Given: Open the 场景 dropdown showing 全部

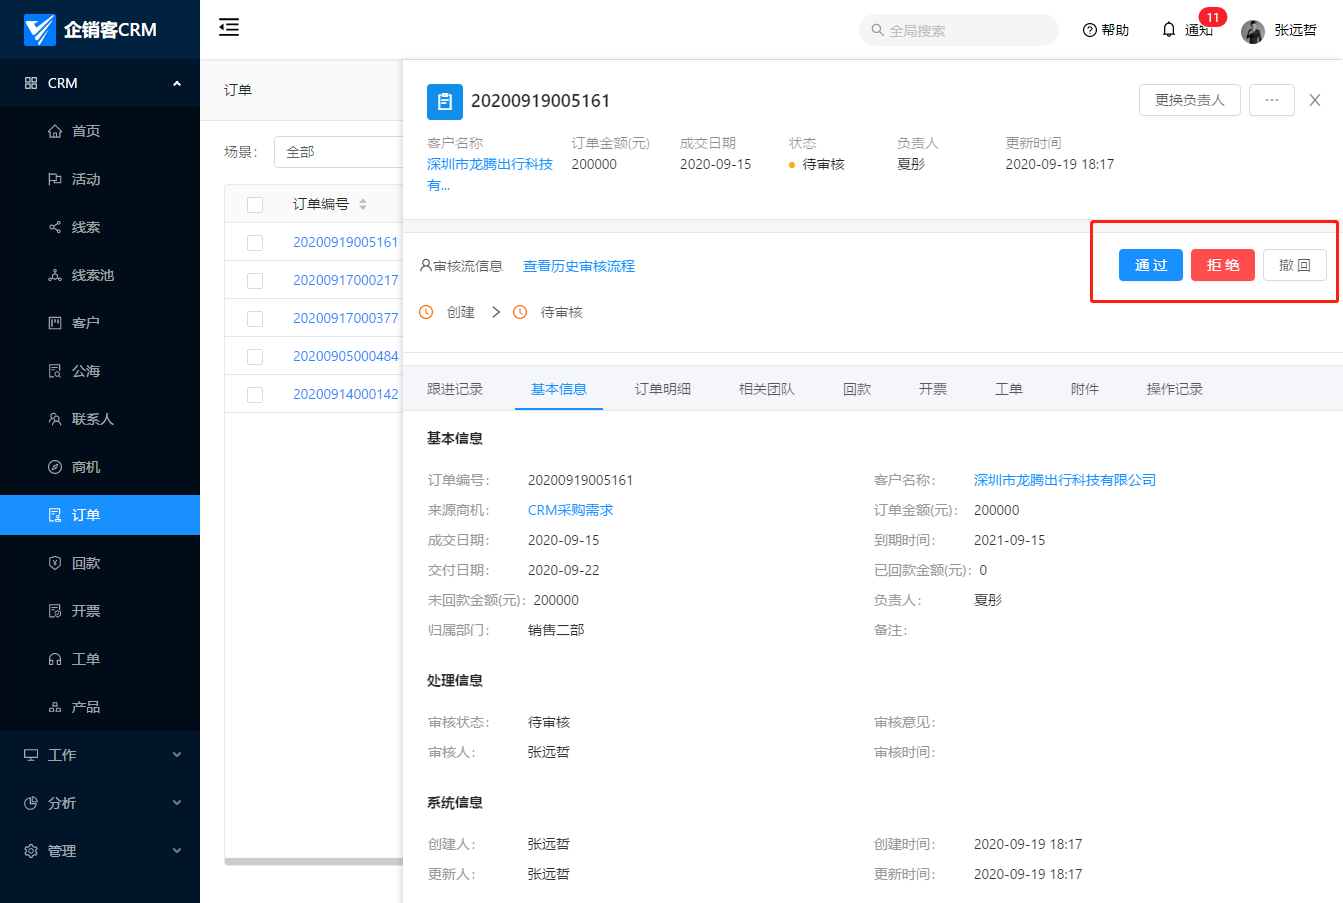Looking at the screenshot, I should (338, 152).
